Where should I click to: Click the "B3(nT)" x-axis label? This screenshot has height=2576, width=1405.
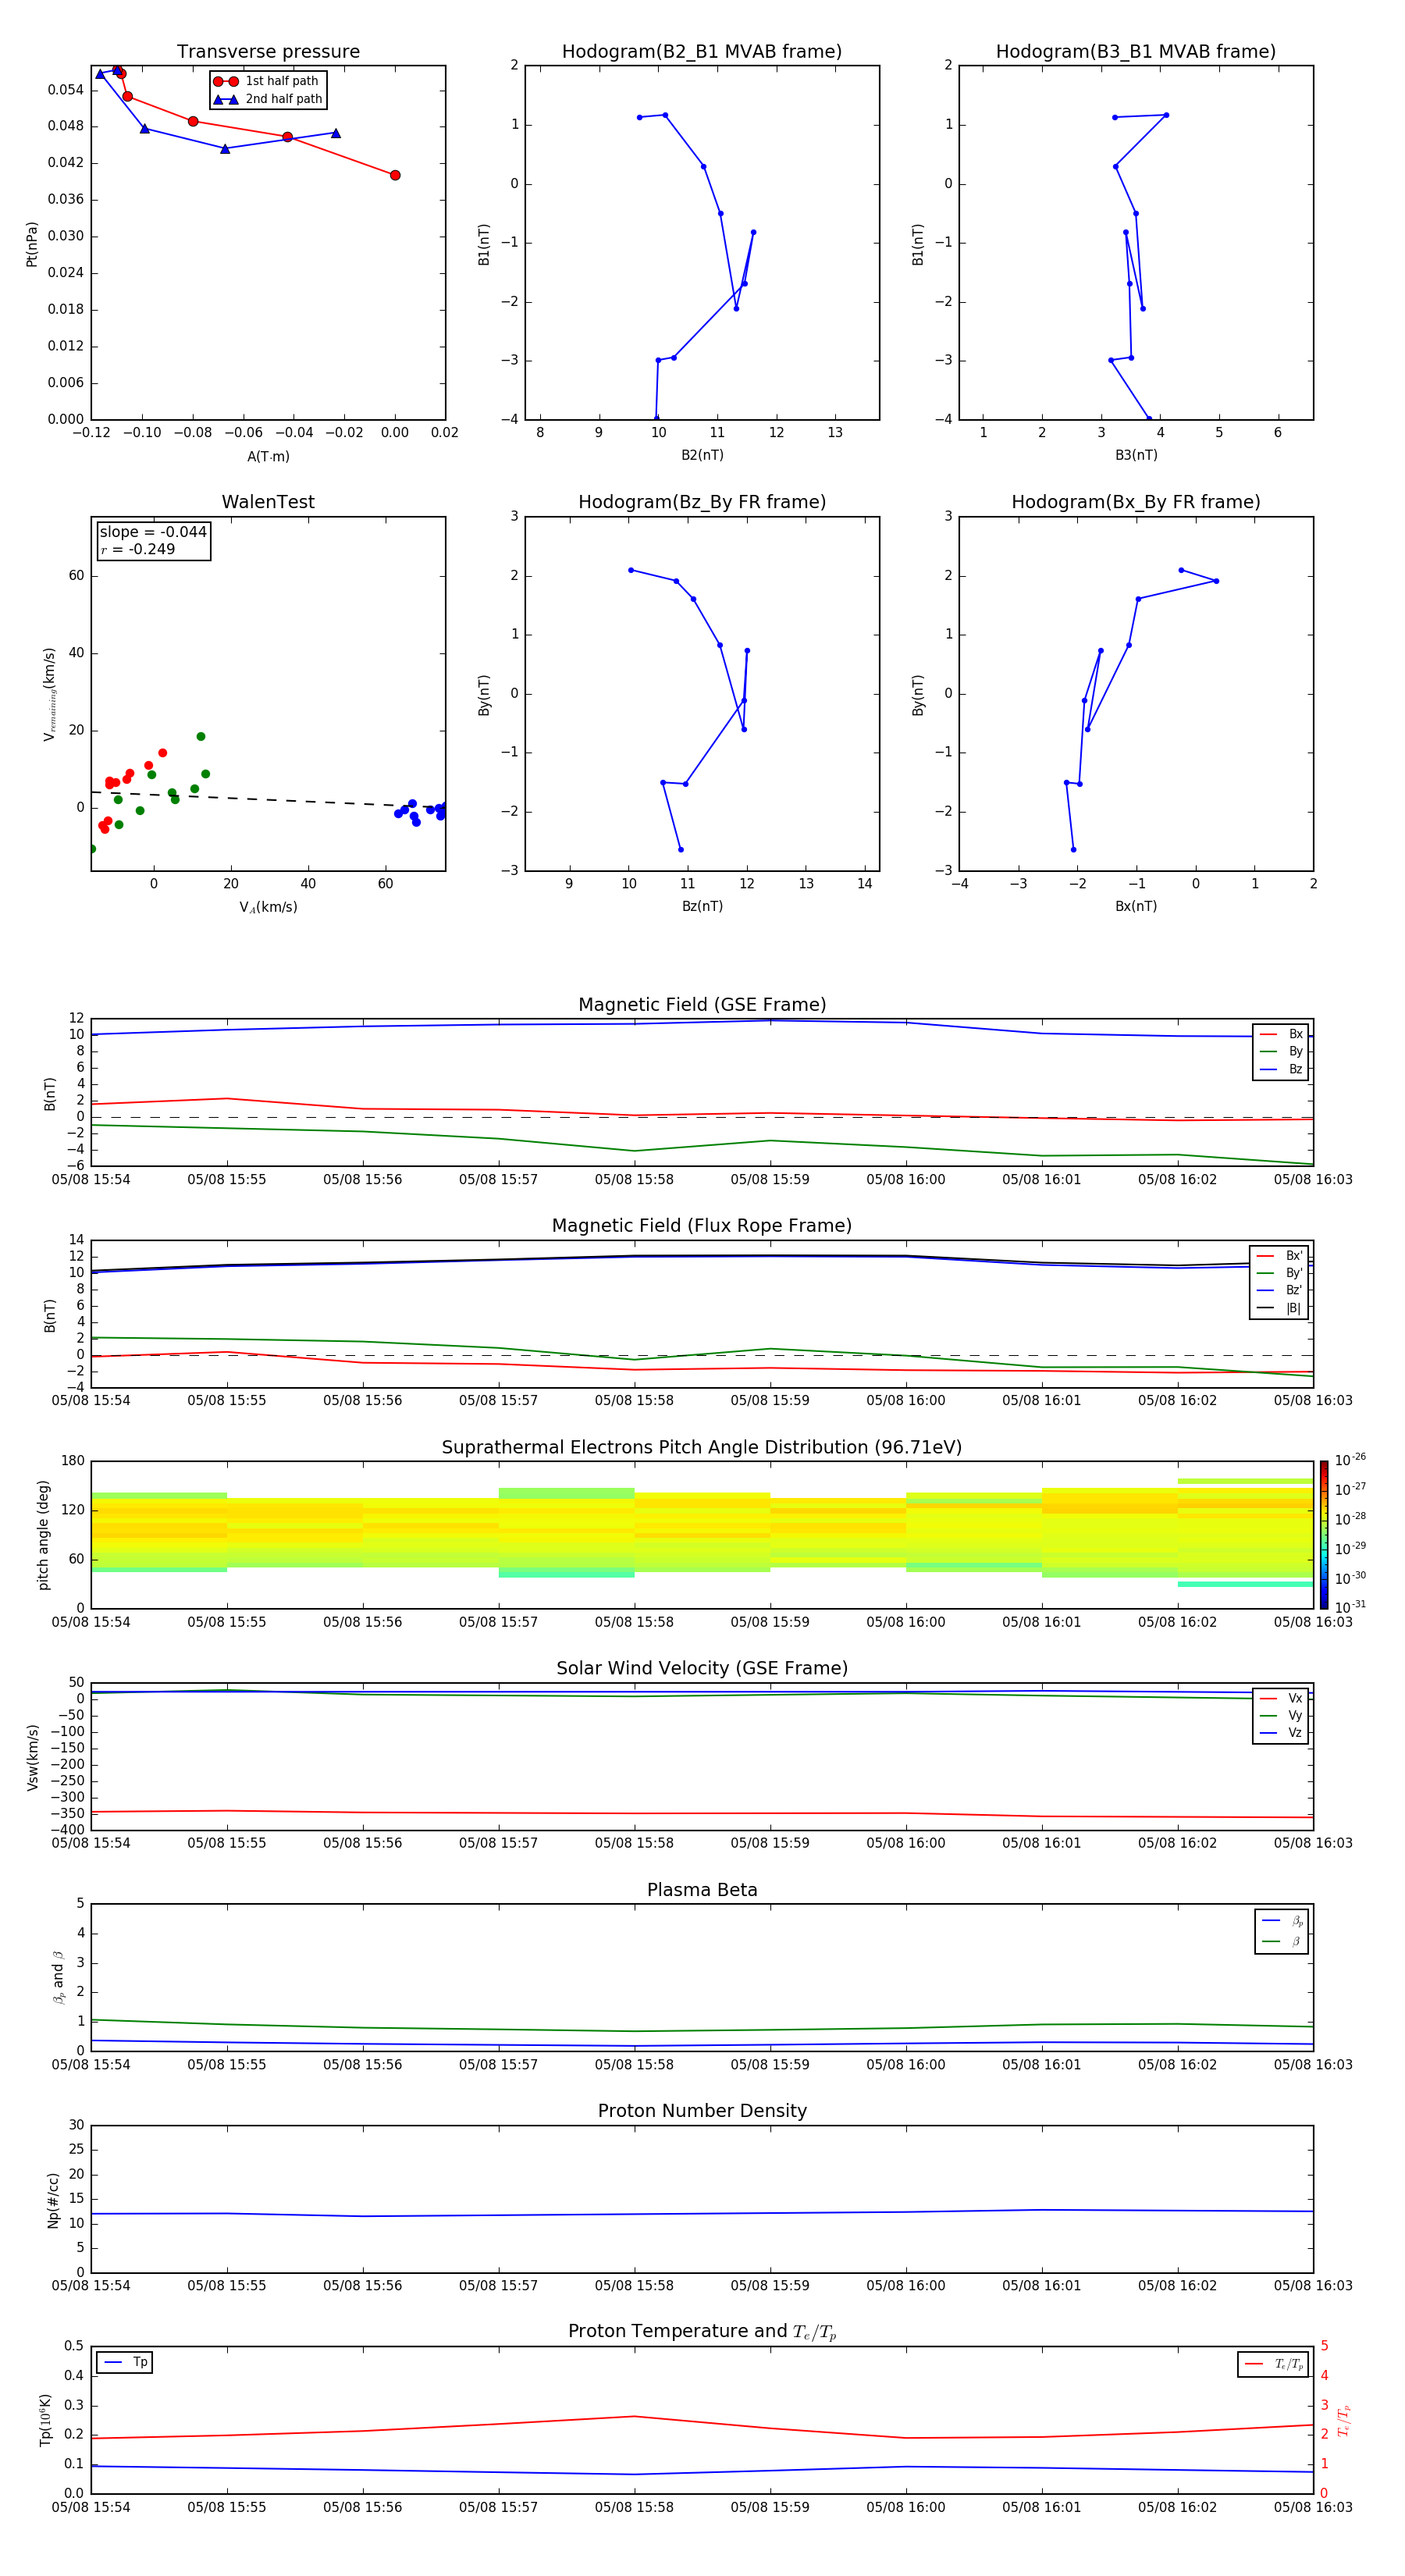click(x=1136, y=455)
